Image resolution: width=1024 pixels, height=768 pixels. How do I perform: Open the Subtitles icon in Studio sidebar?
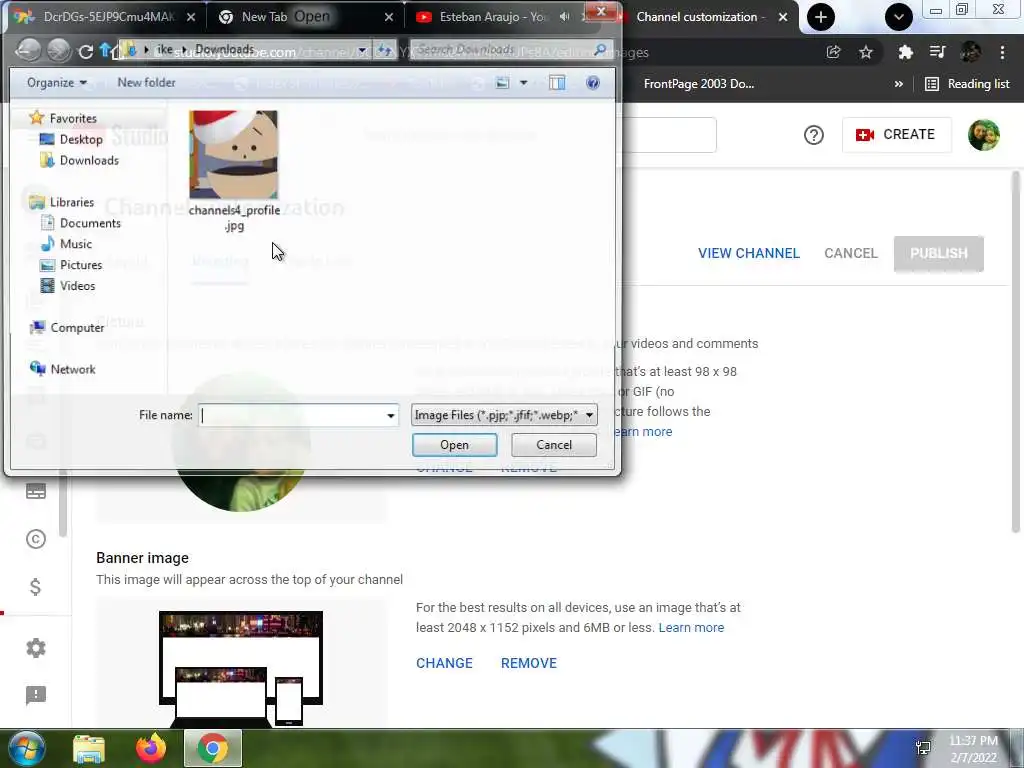(x=36, y=491)
